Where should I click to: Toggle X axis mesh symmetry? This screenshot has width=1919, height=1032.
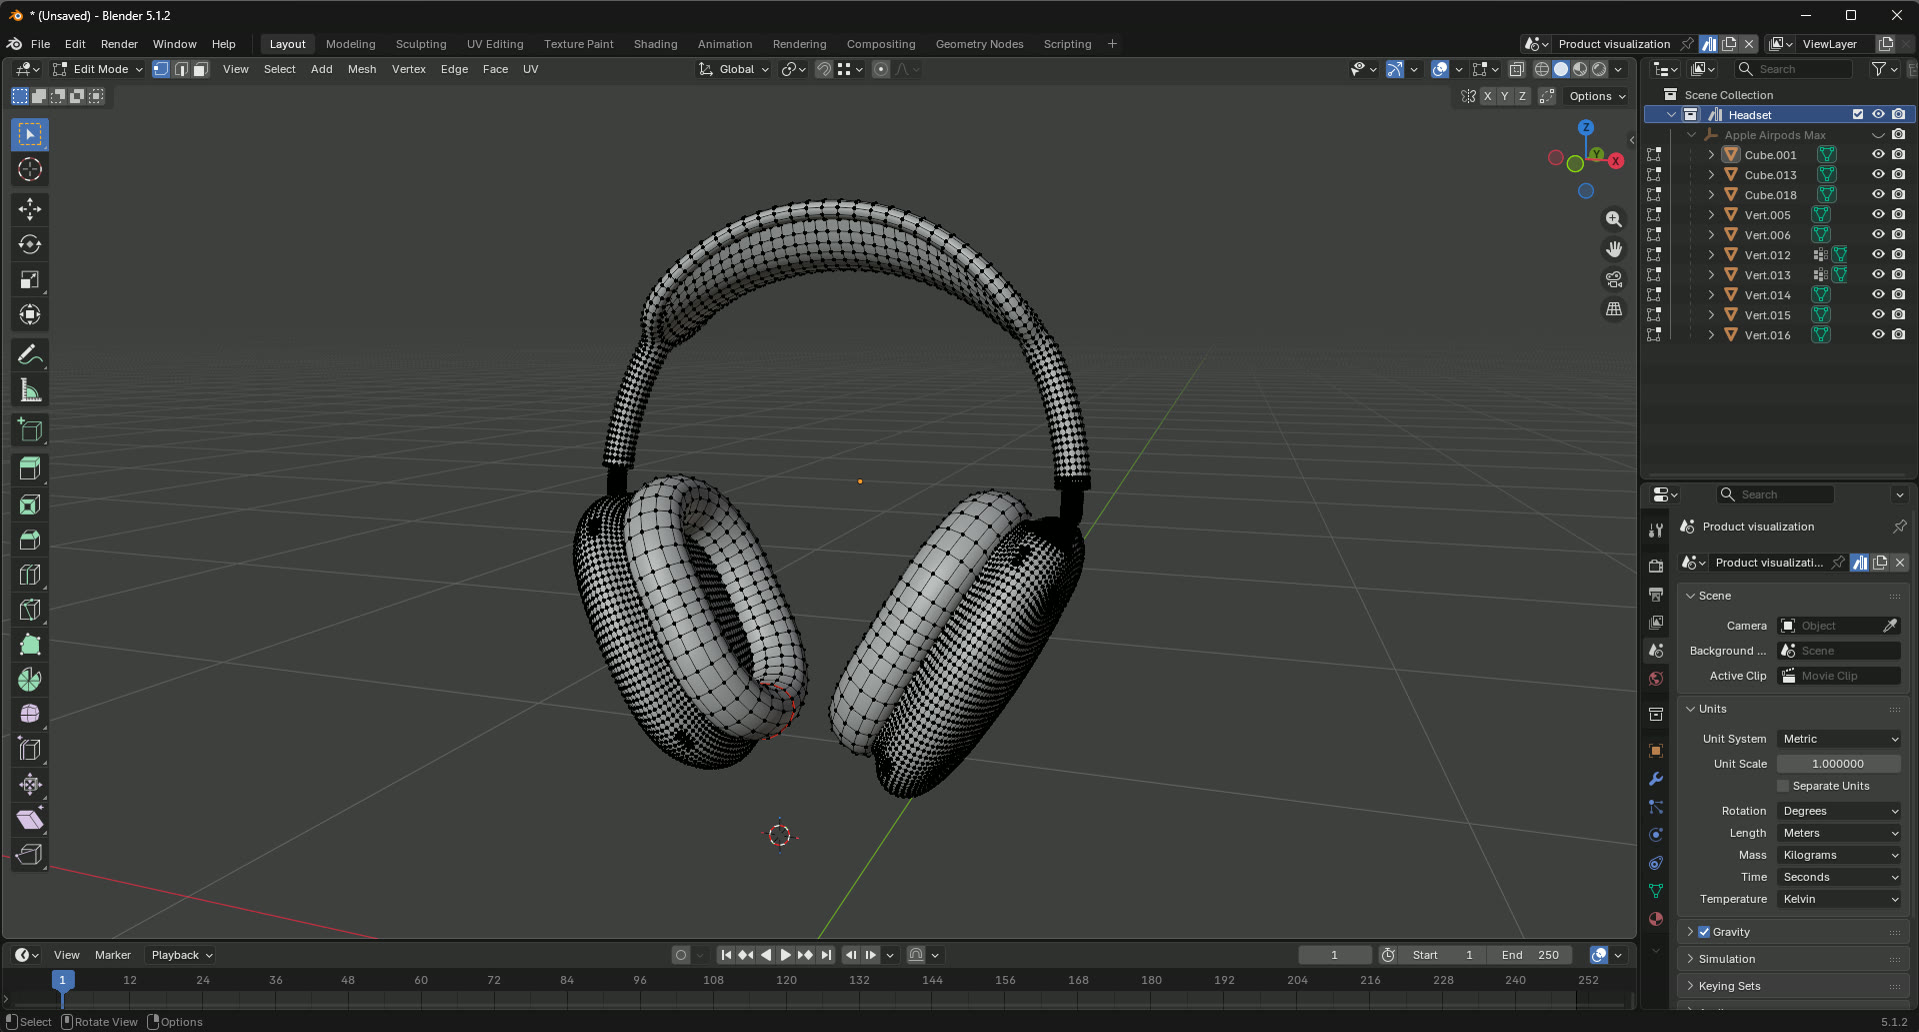pos(1487,96)
